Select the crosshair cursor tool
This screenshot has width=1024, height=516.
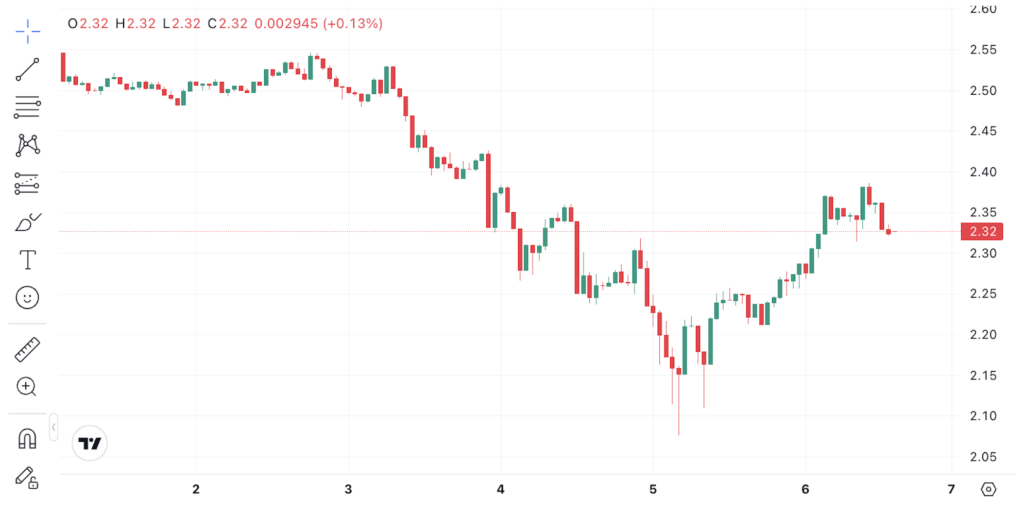(27, 30)
